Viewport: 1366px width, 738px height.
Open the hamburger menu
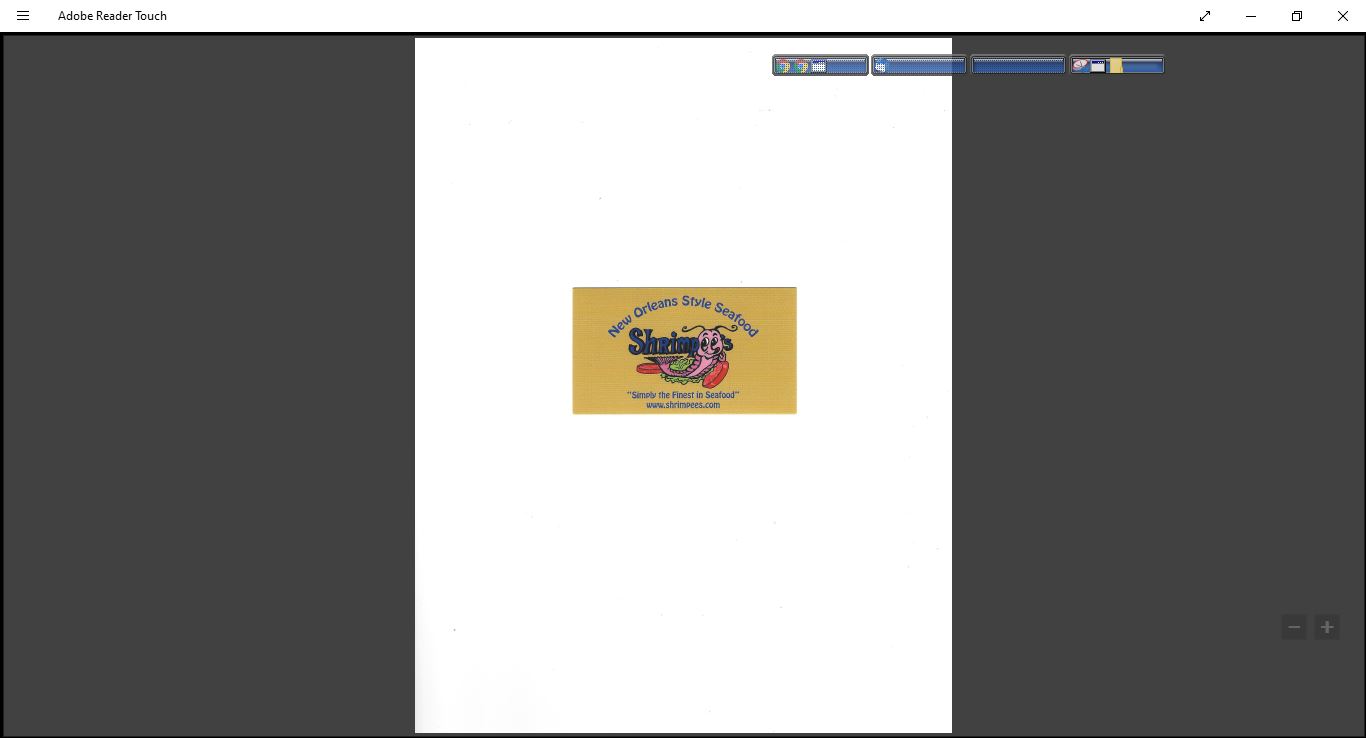23,16
